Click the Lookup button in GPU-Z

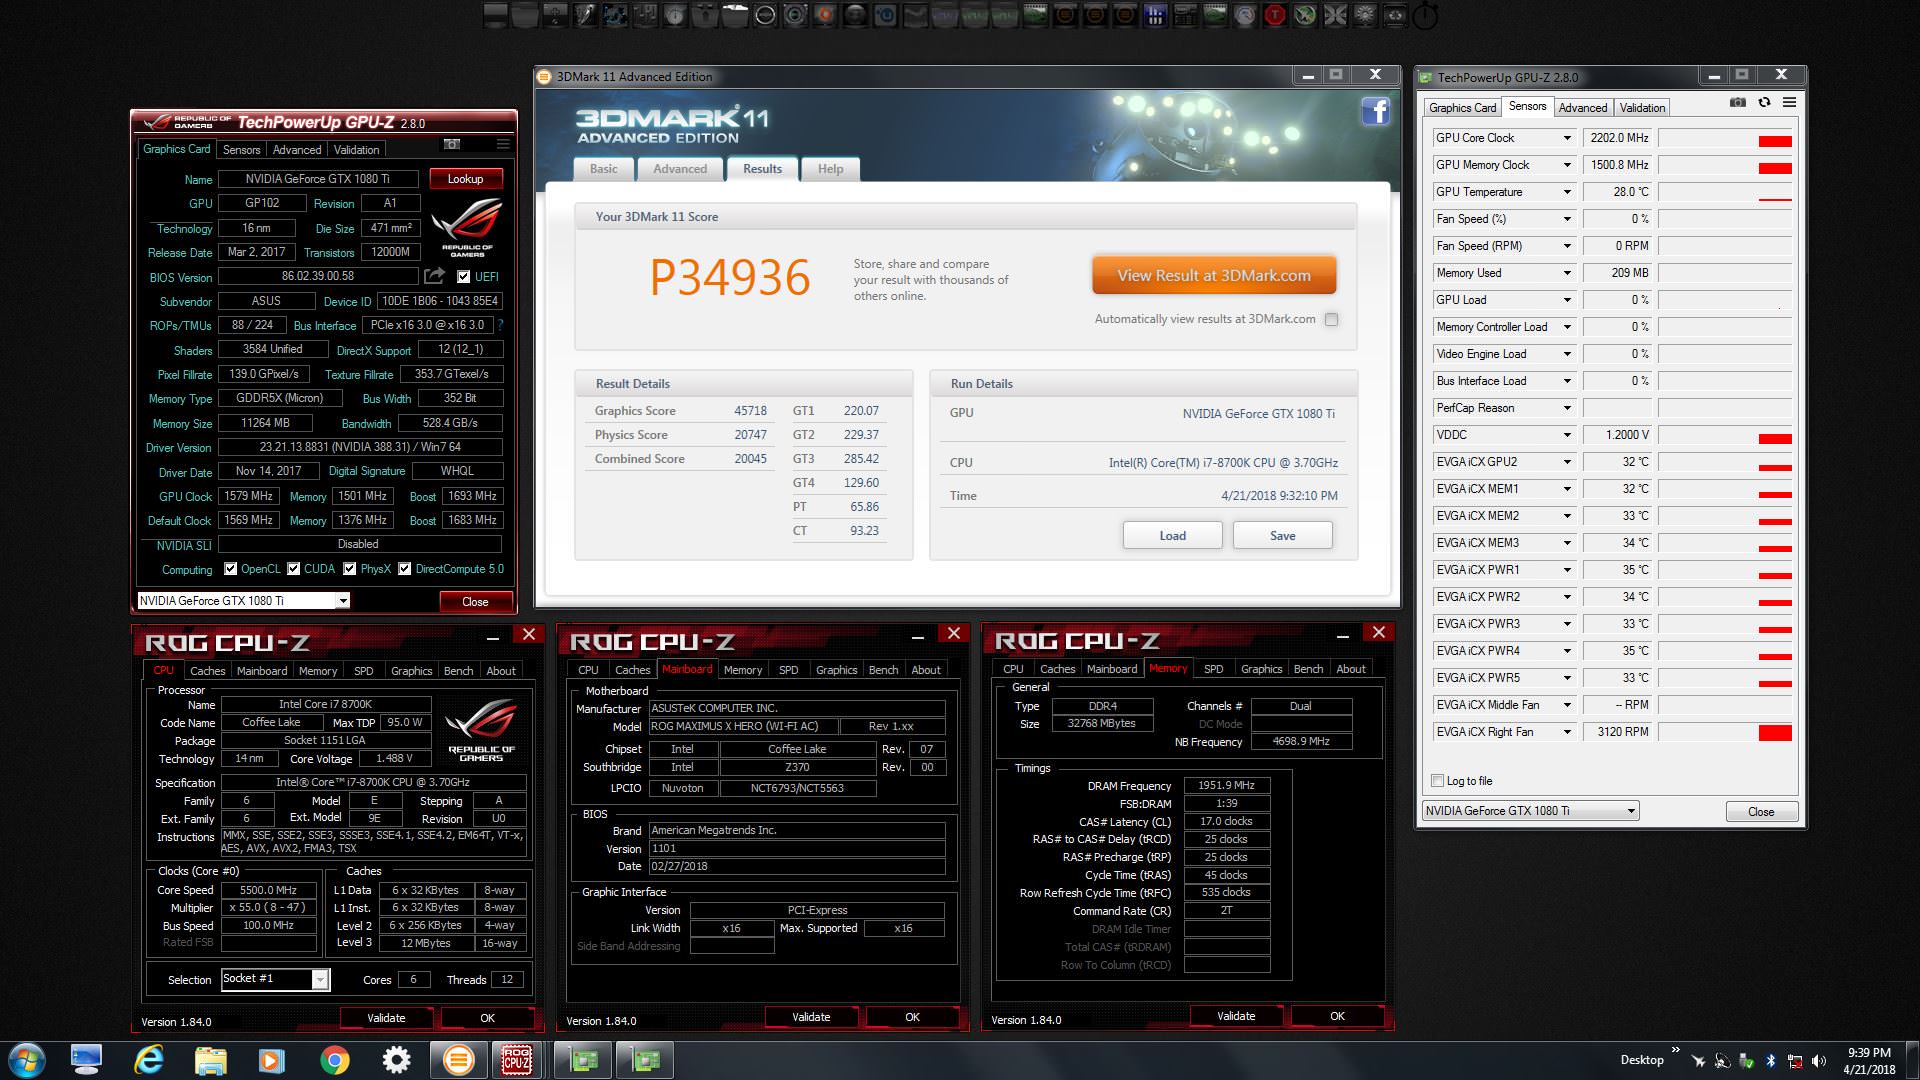coord(465,179)
